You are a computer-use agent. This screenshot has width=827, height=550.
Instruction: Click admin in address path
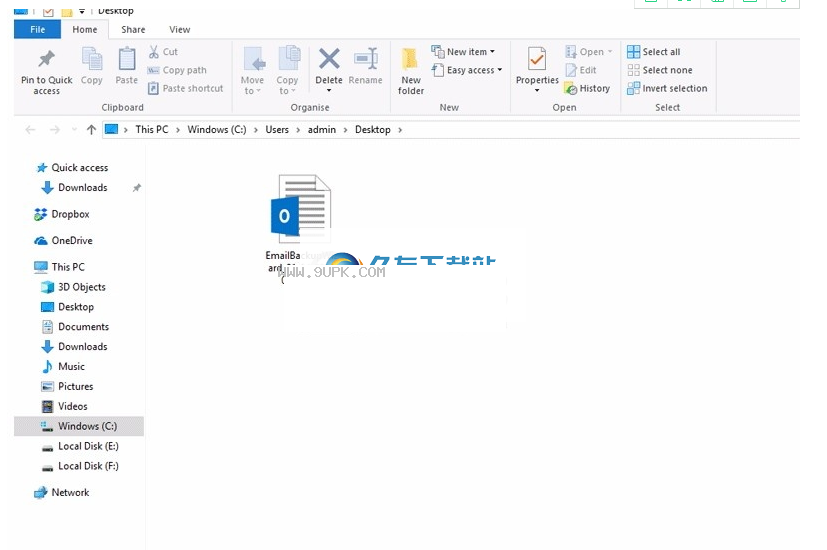point(322,130)
